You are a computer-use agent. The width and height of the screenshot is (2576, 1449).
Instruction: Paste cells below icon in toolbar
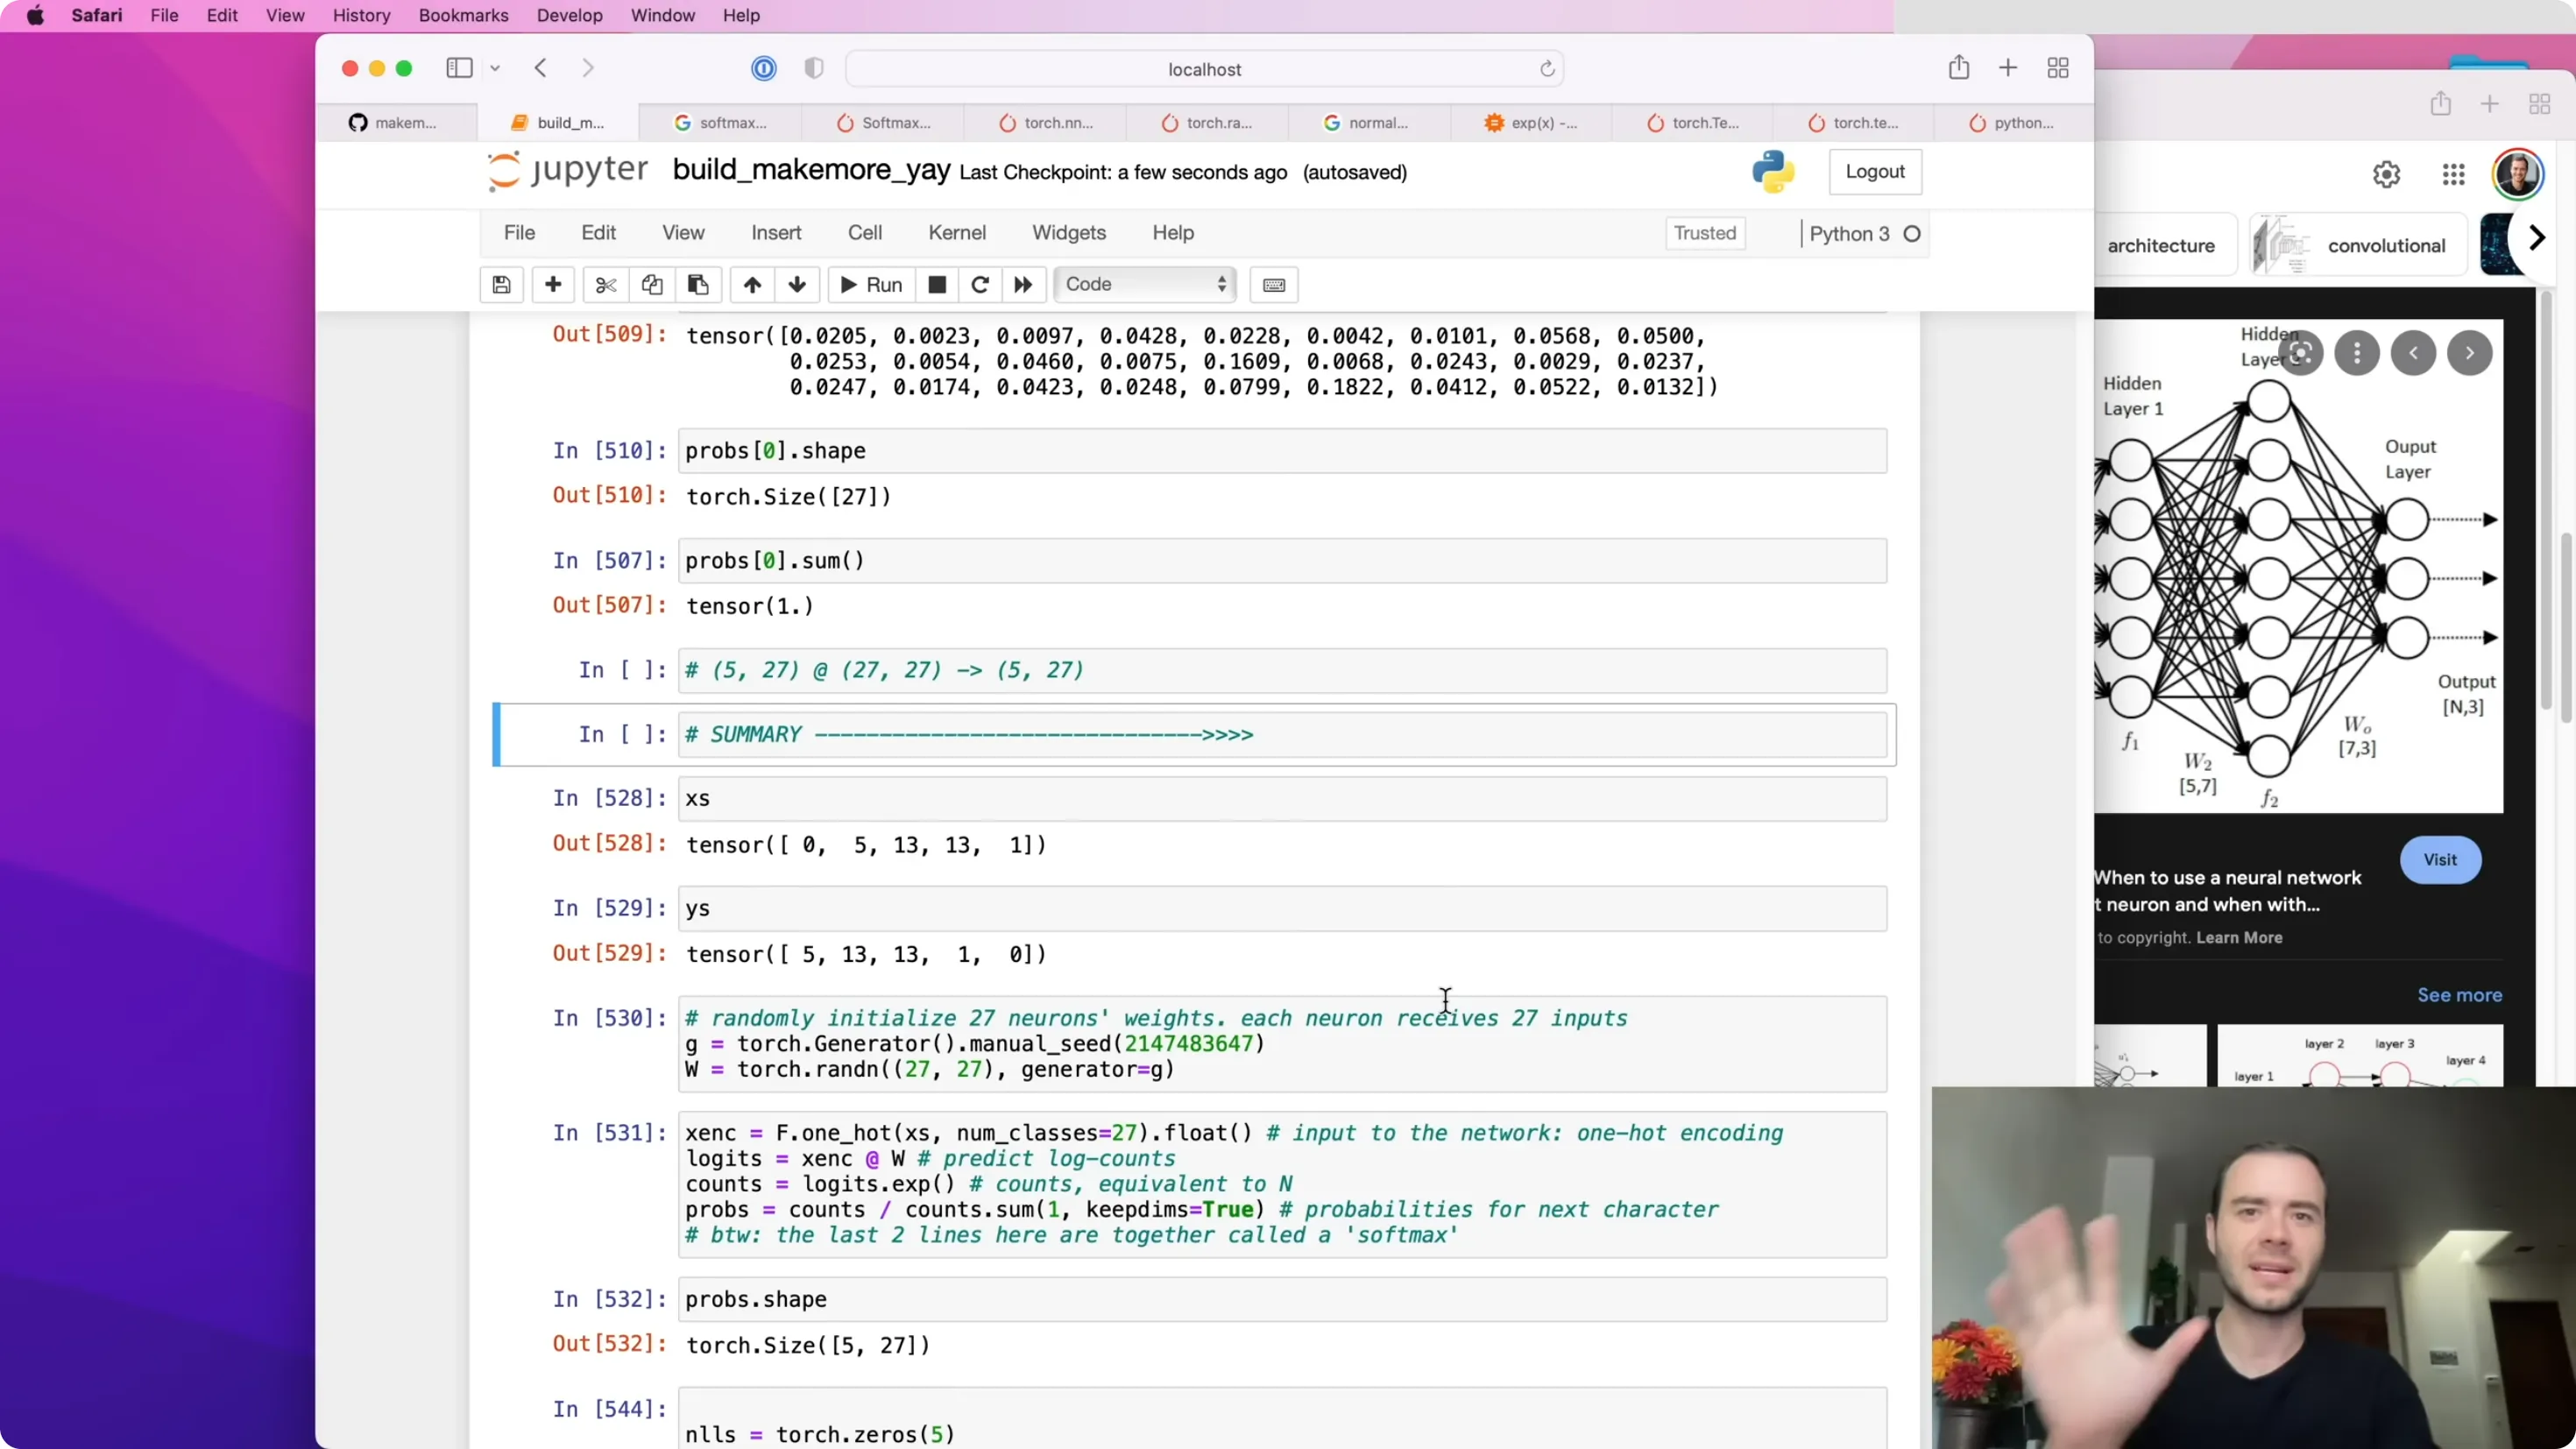[x=698, y=285]
